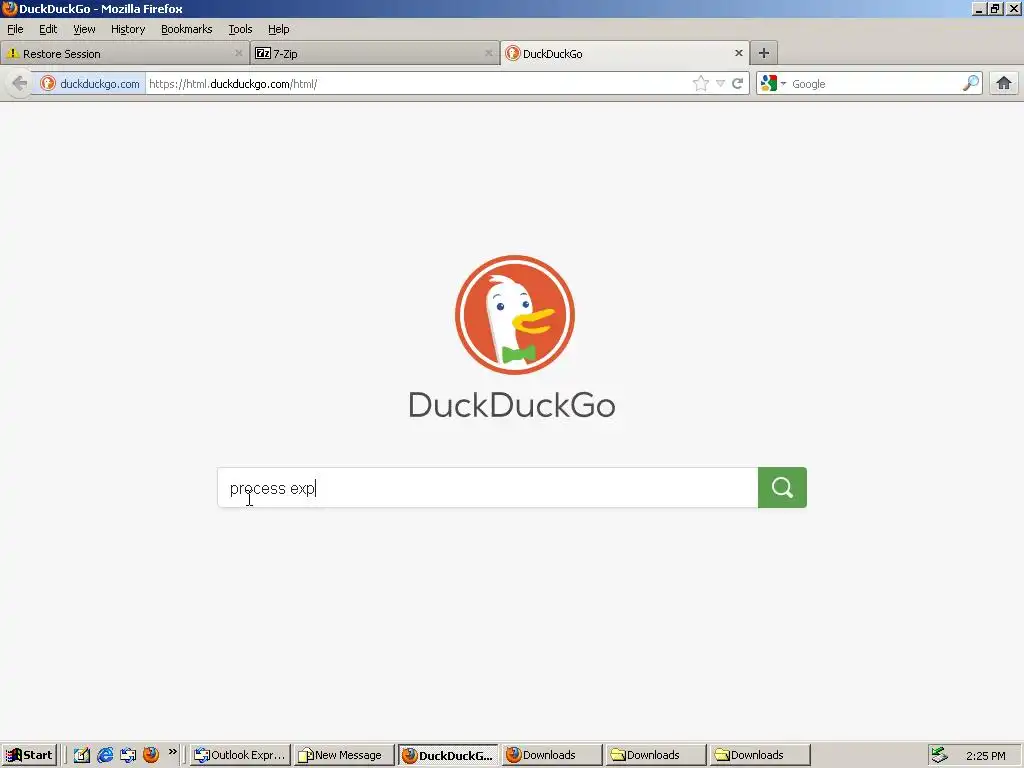The image size is (1024, 768).
Task: Switch to New Message taskbar button
Action: pyautogui.click(x=344, y=755)
